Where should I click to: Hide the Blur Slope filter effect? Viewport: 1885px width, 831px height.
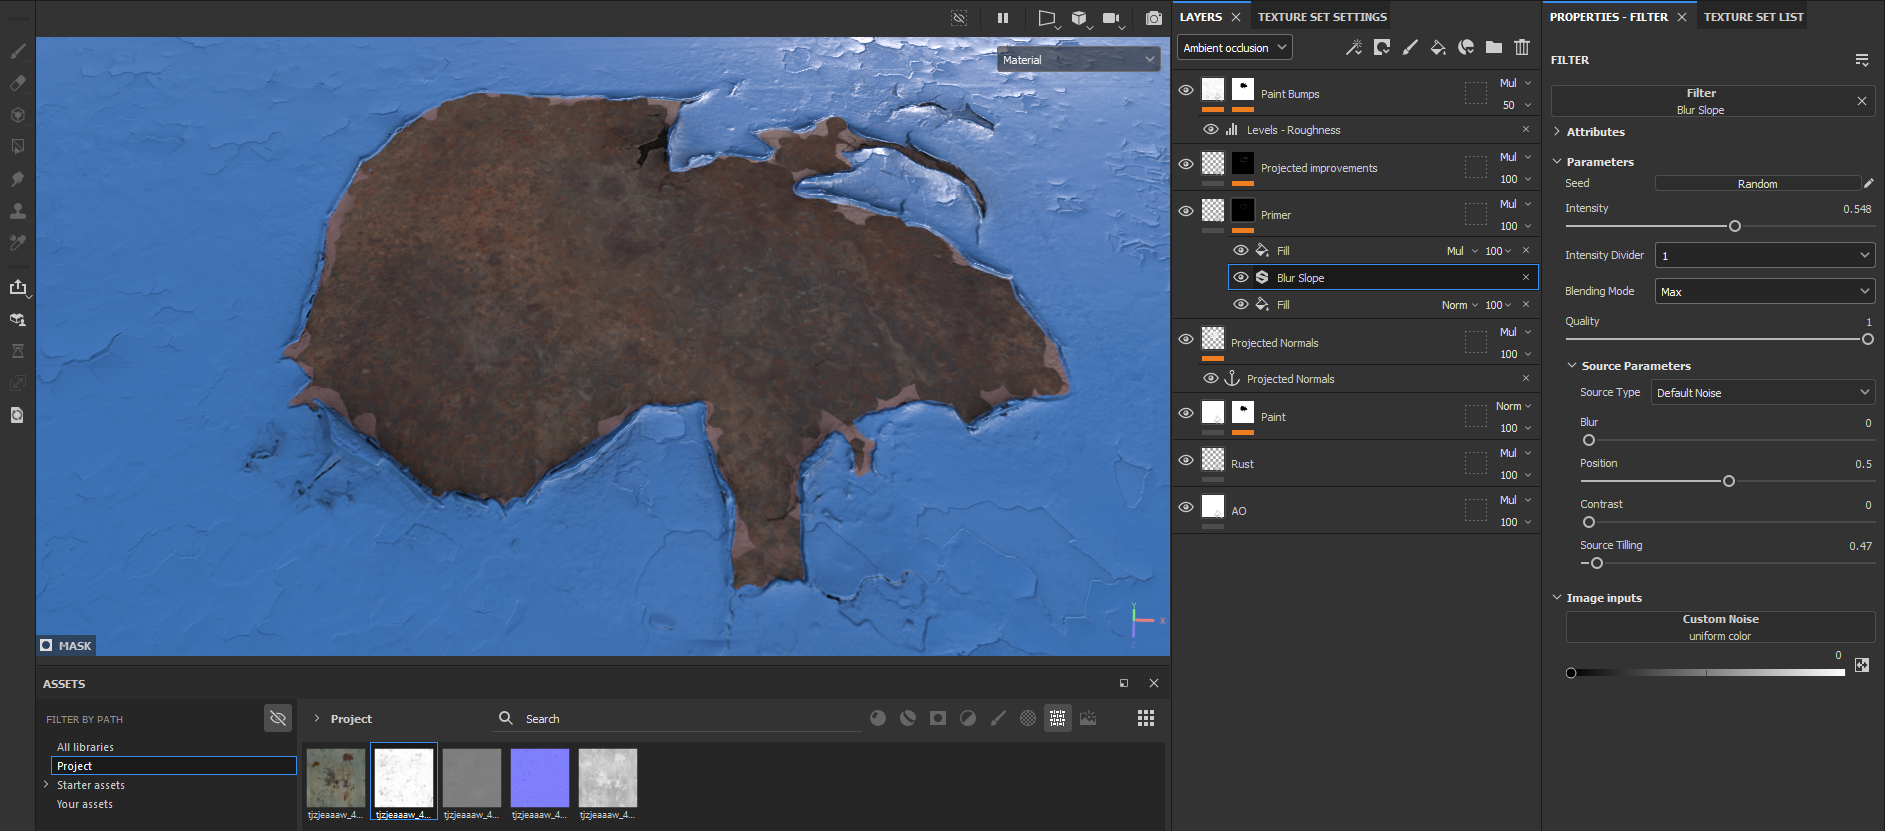tap(1241, 277)
